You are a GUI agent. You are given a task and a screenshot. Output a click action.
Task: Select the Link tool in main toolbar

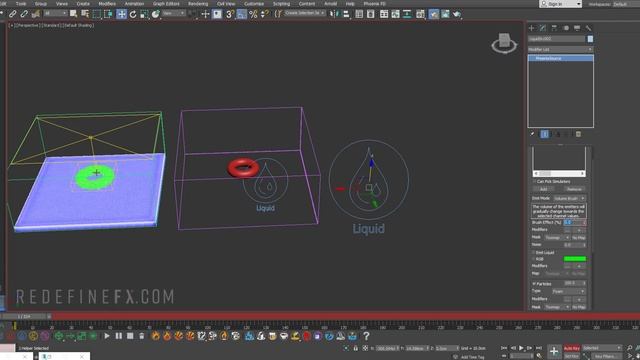13,14
